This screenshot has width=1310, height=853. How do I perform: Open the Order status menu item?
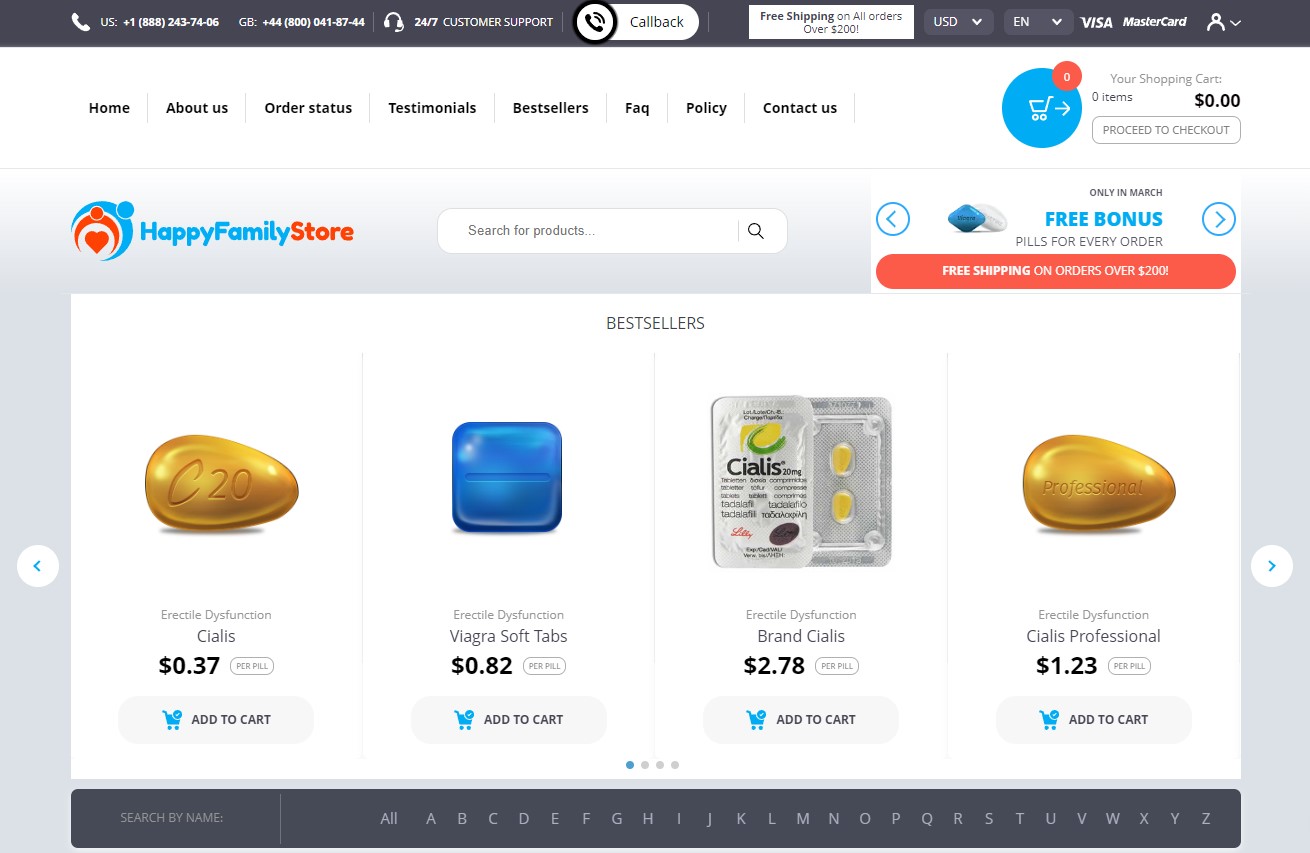(308, 108)
